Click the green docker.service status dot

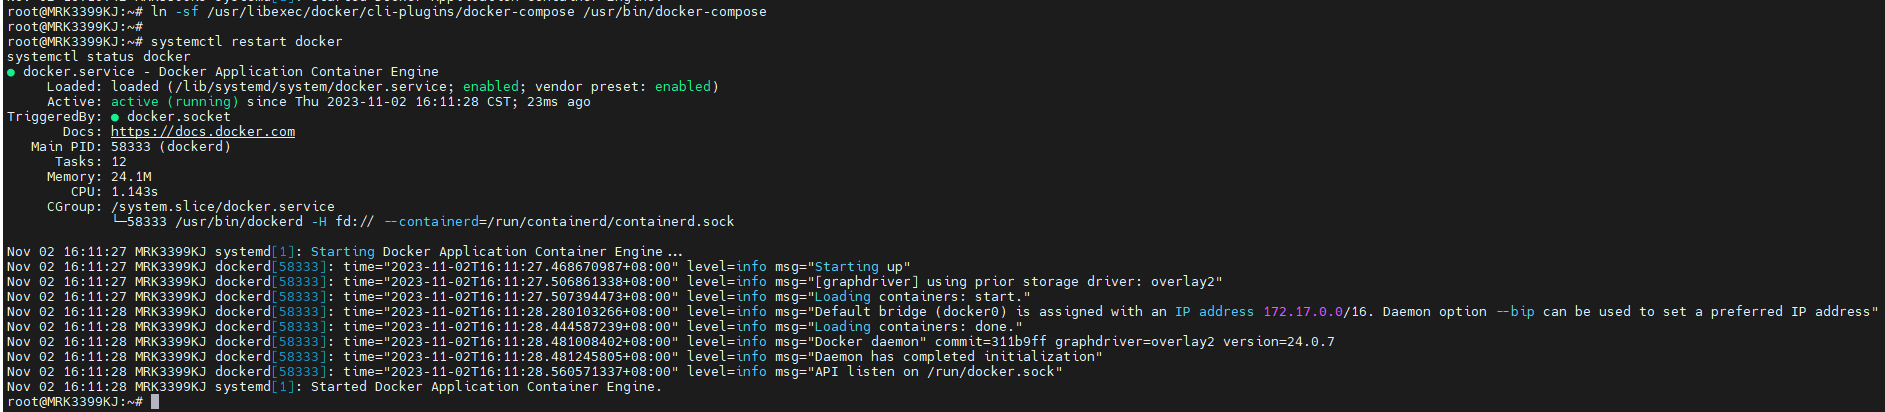11,72
